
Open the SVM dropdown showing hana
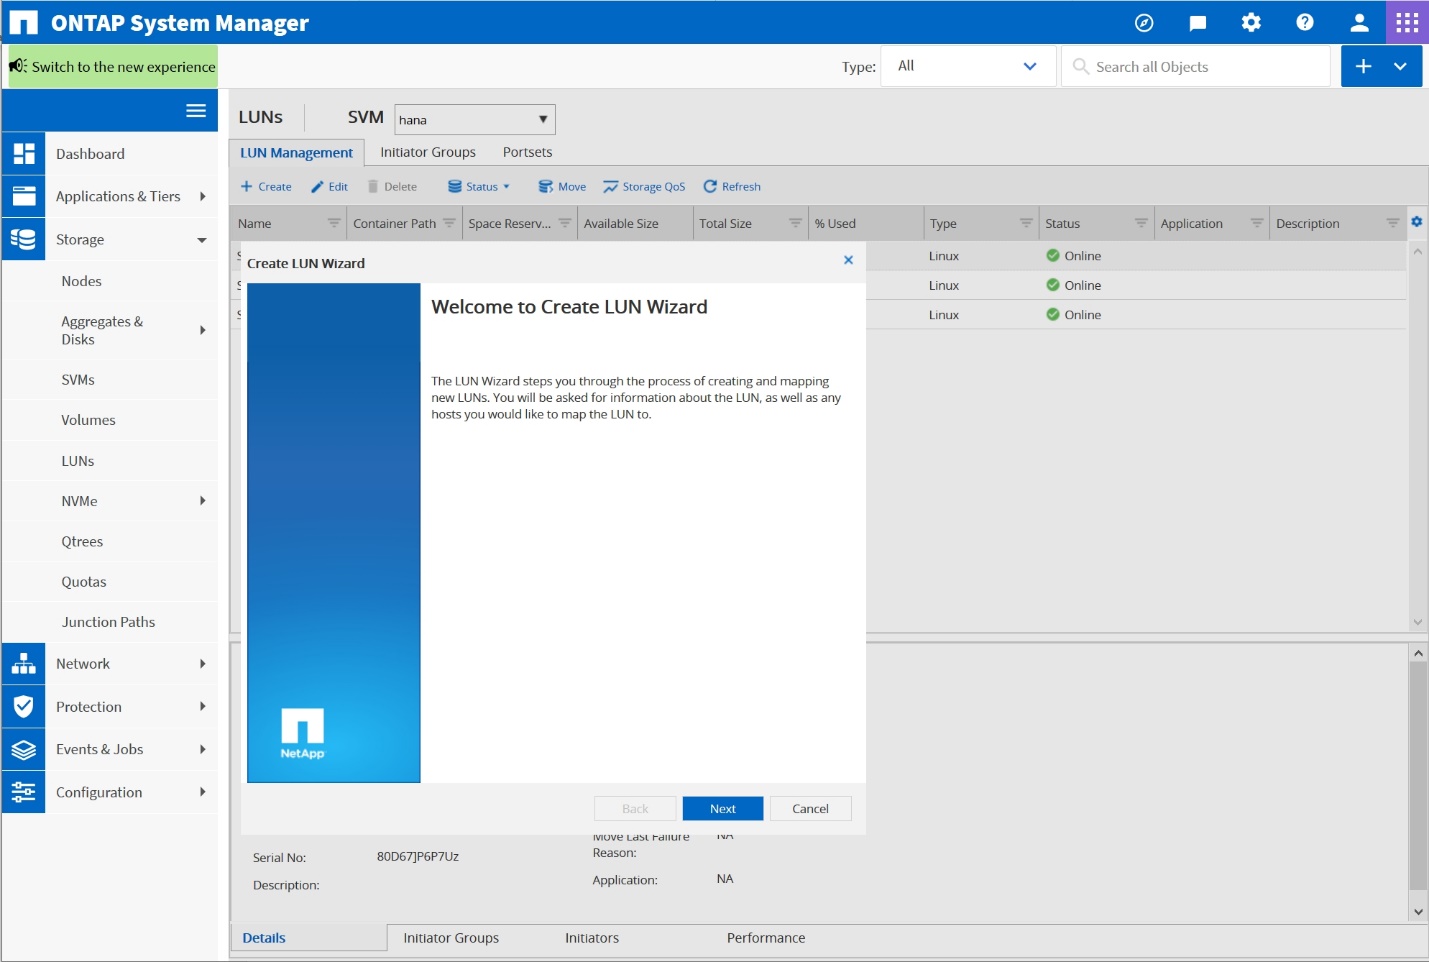pyautogui.click(x=474, y=120)
